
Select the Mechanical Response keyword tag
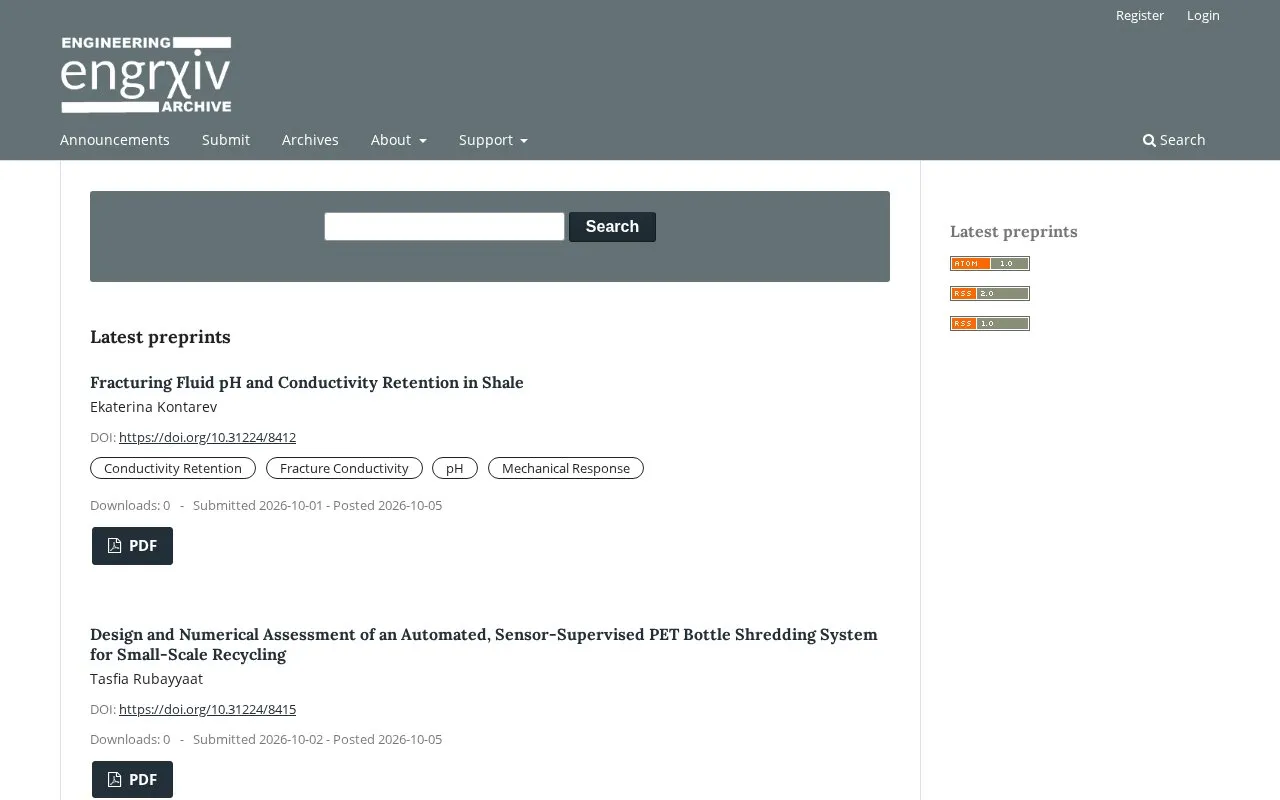click(x=566, y=468)
